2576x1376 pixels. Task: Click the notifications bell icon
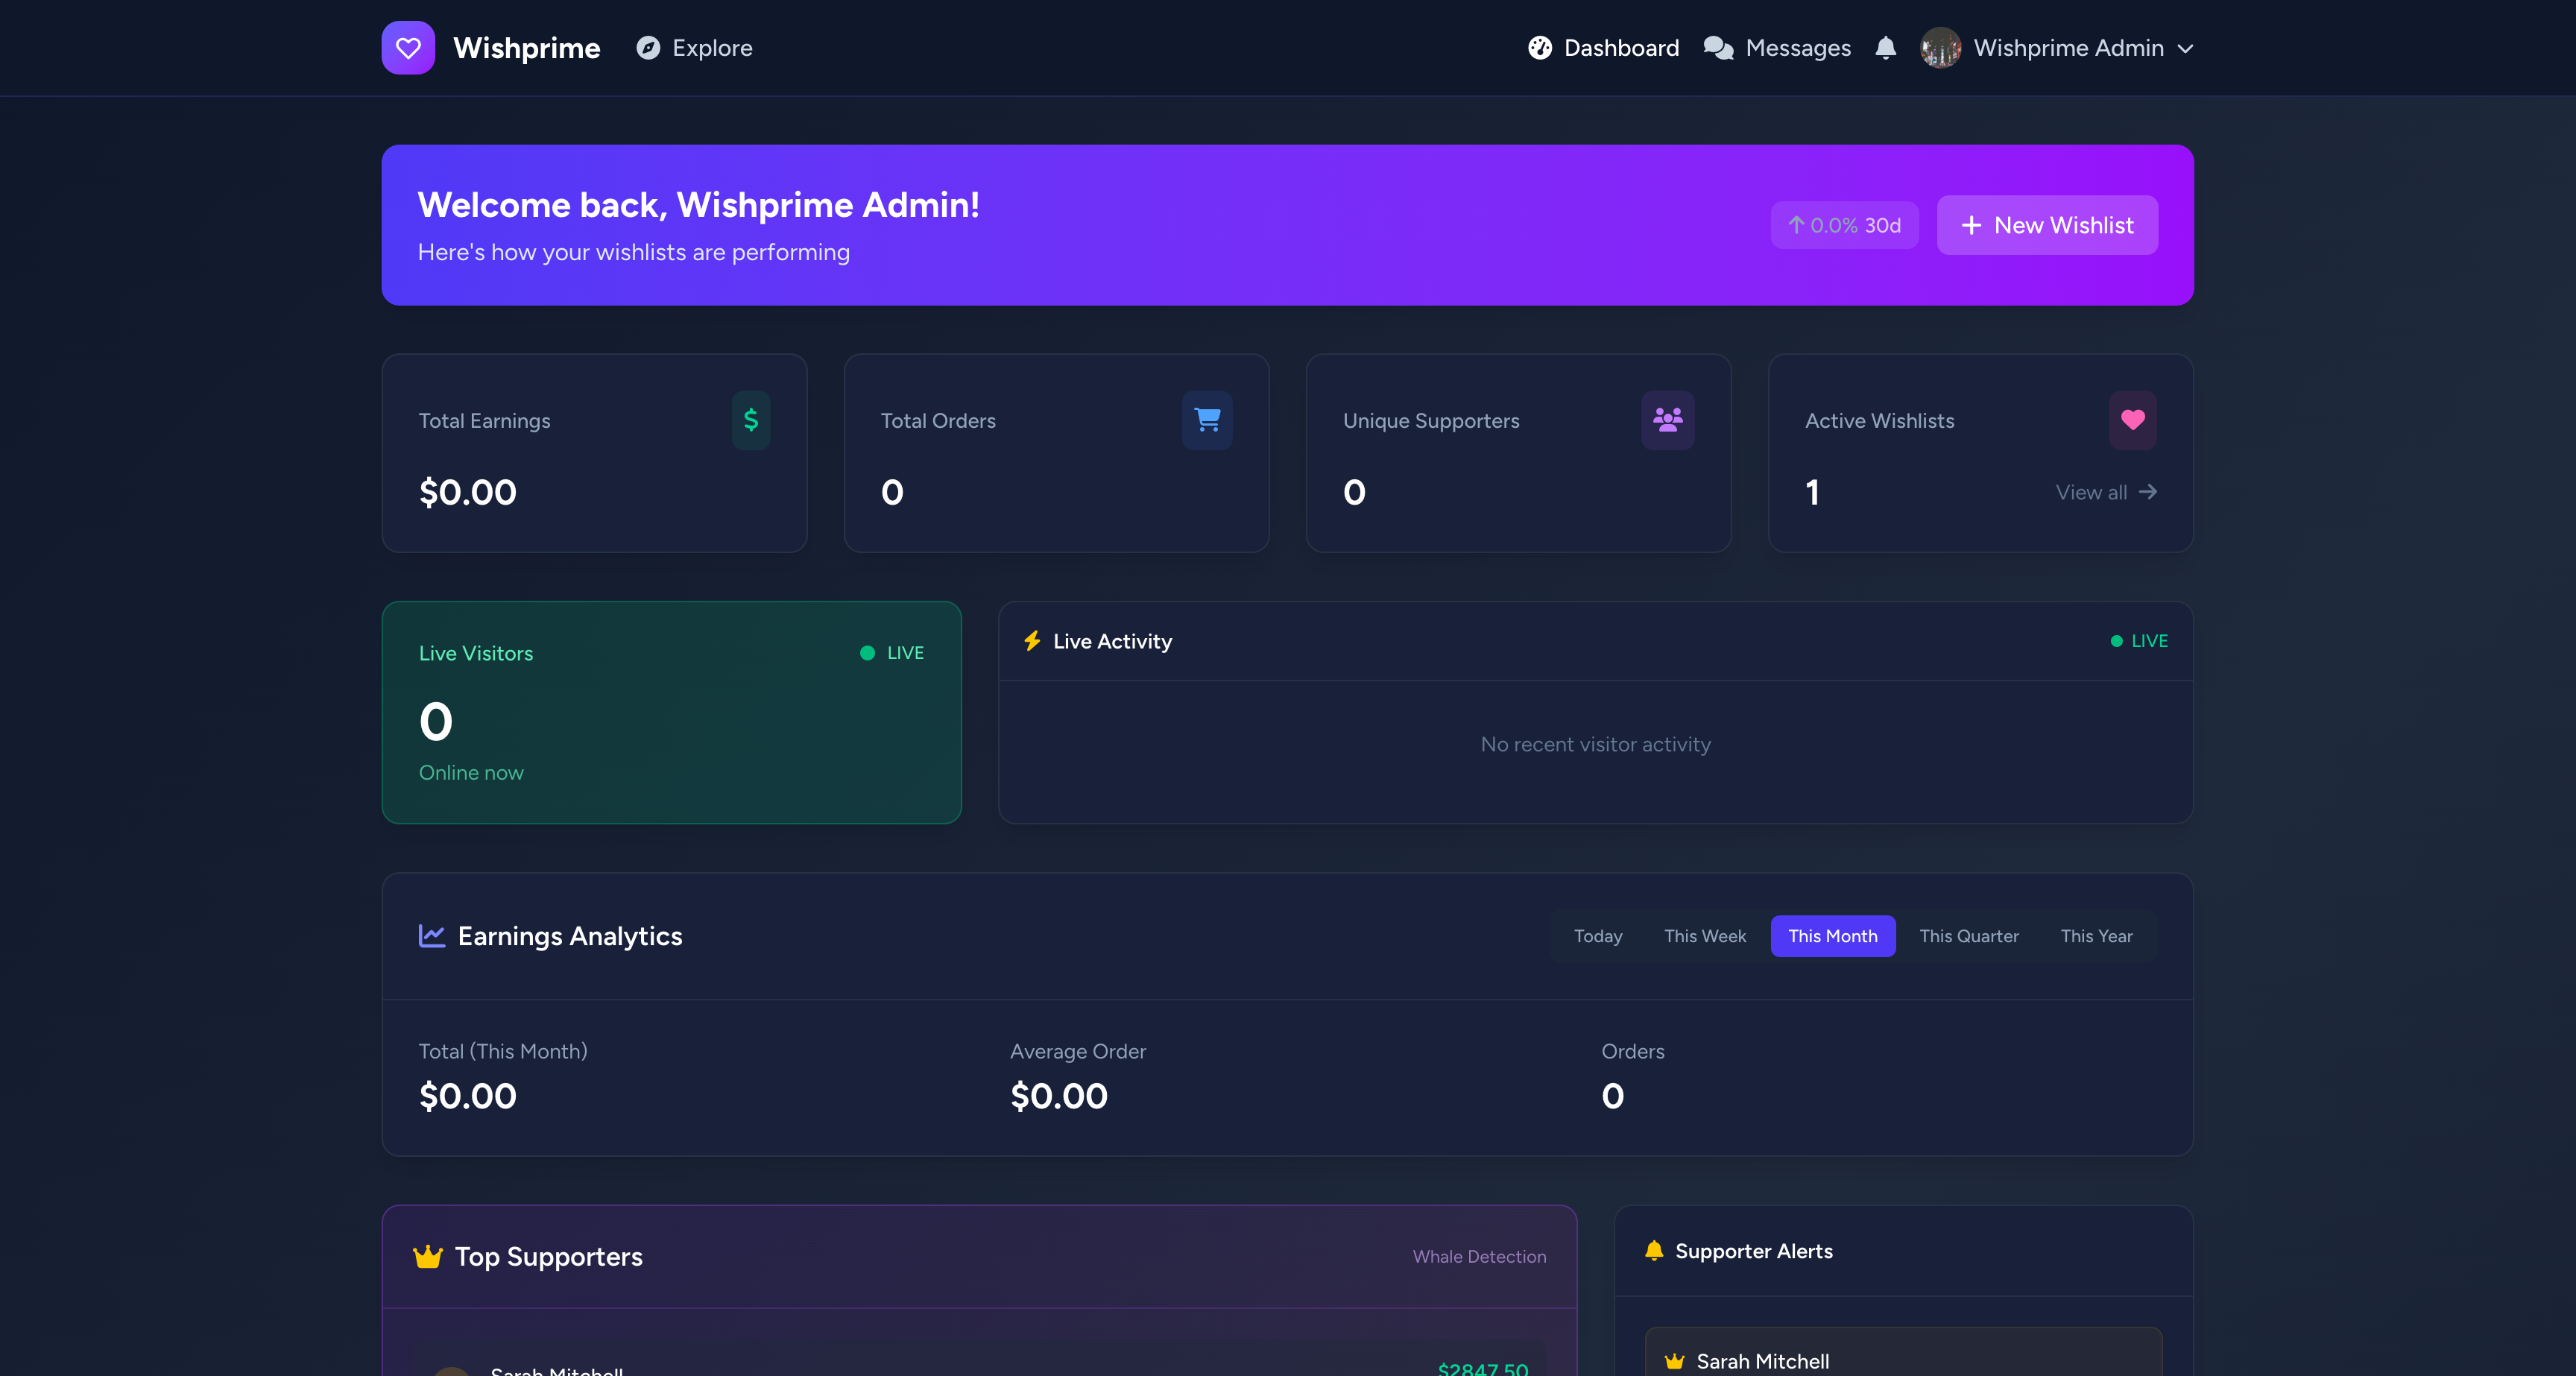[x=1886, y=47]
